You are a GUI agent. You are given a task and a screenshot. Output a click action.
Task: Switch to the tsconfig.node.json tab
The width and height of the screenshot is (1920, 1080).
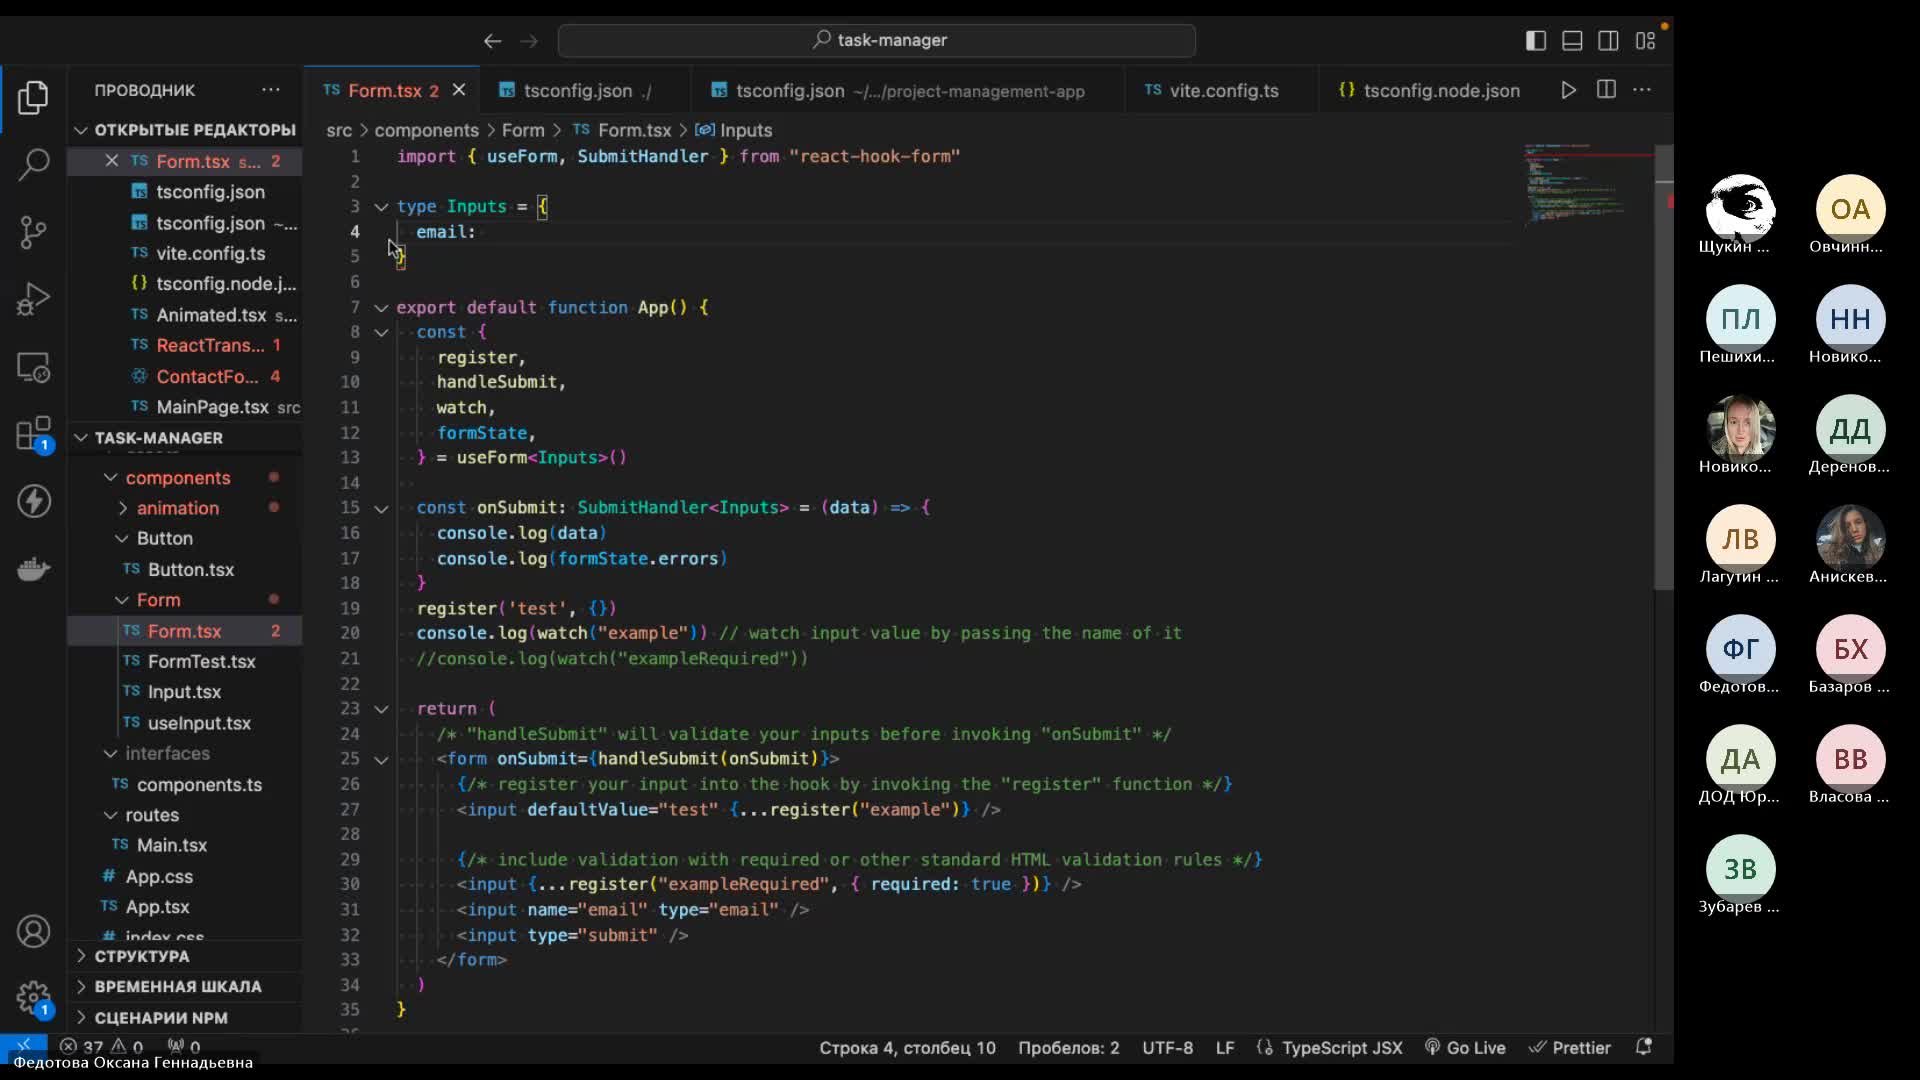[x=1430, y=90]
